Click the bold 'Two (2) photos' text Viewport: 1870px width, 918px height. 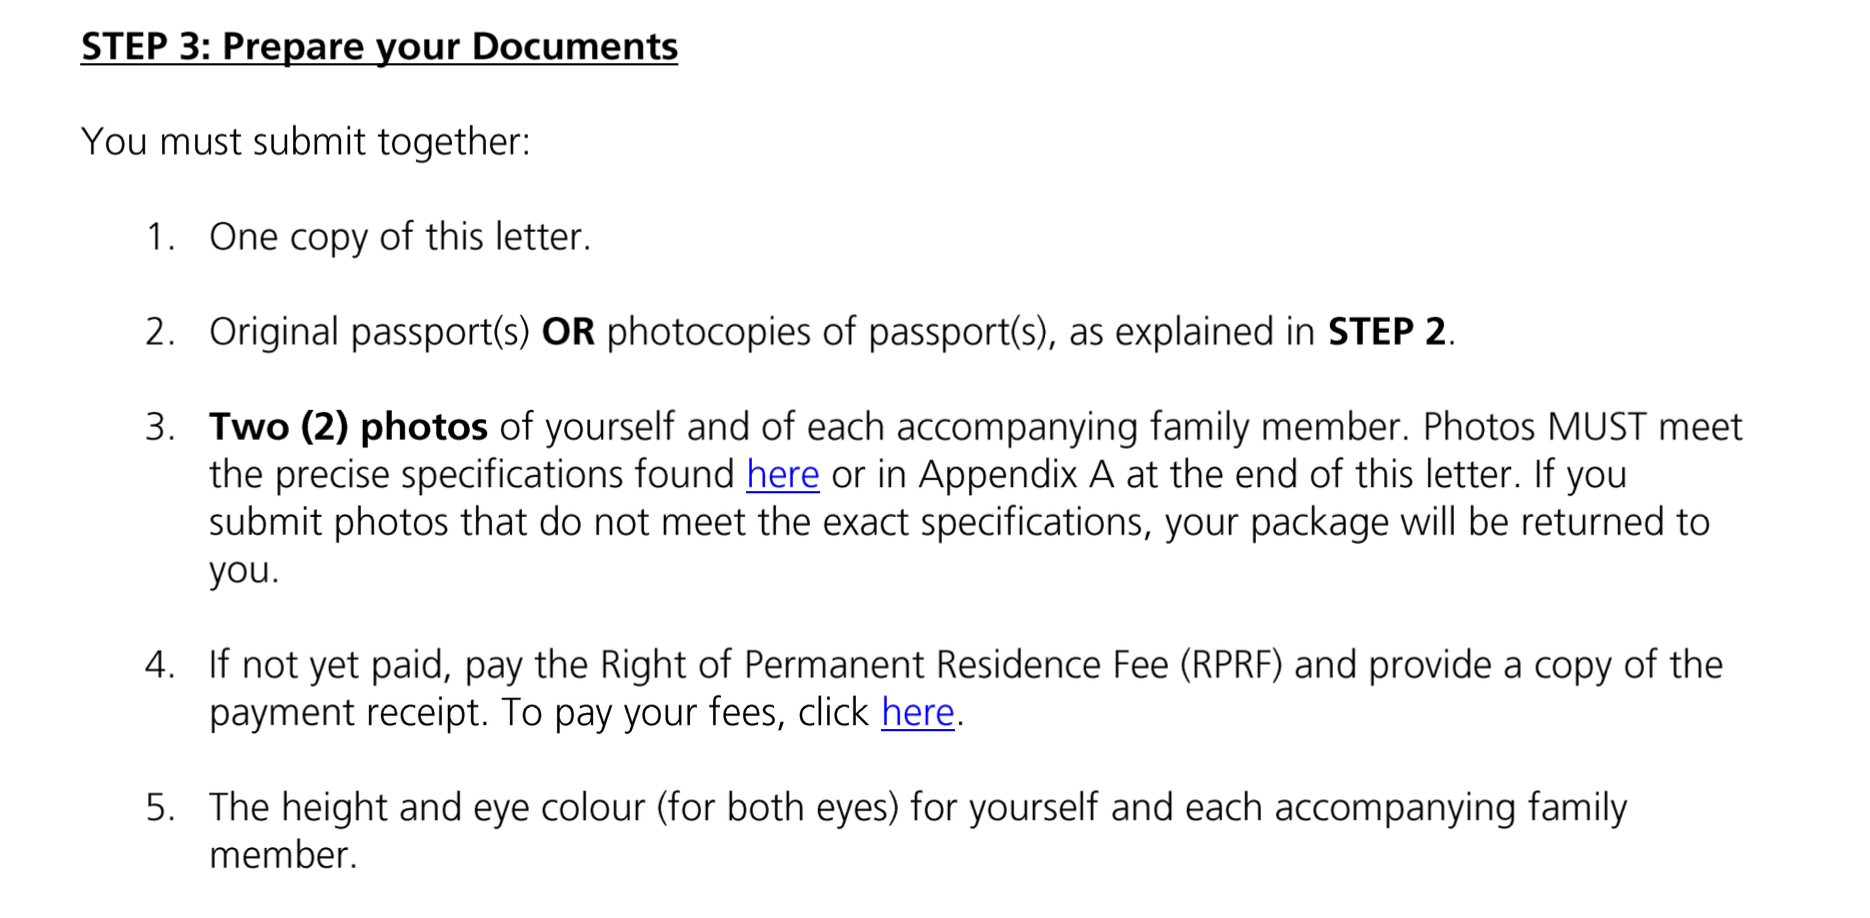[348, 427]
